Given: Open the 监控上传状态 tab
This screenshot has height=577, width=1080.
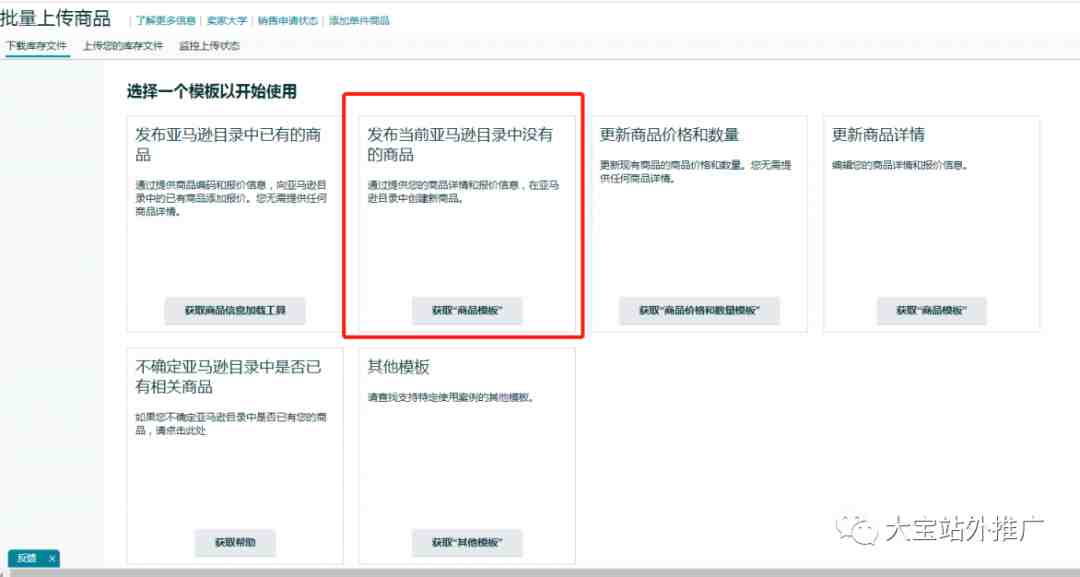Looking at the screenshot, I should pos(209,46).
